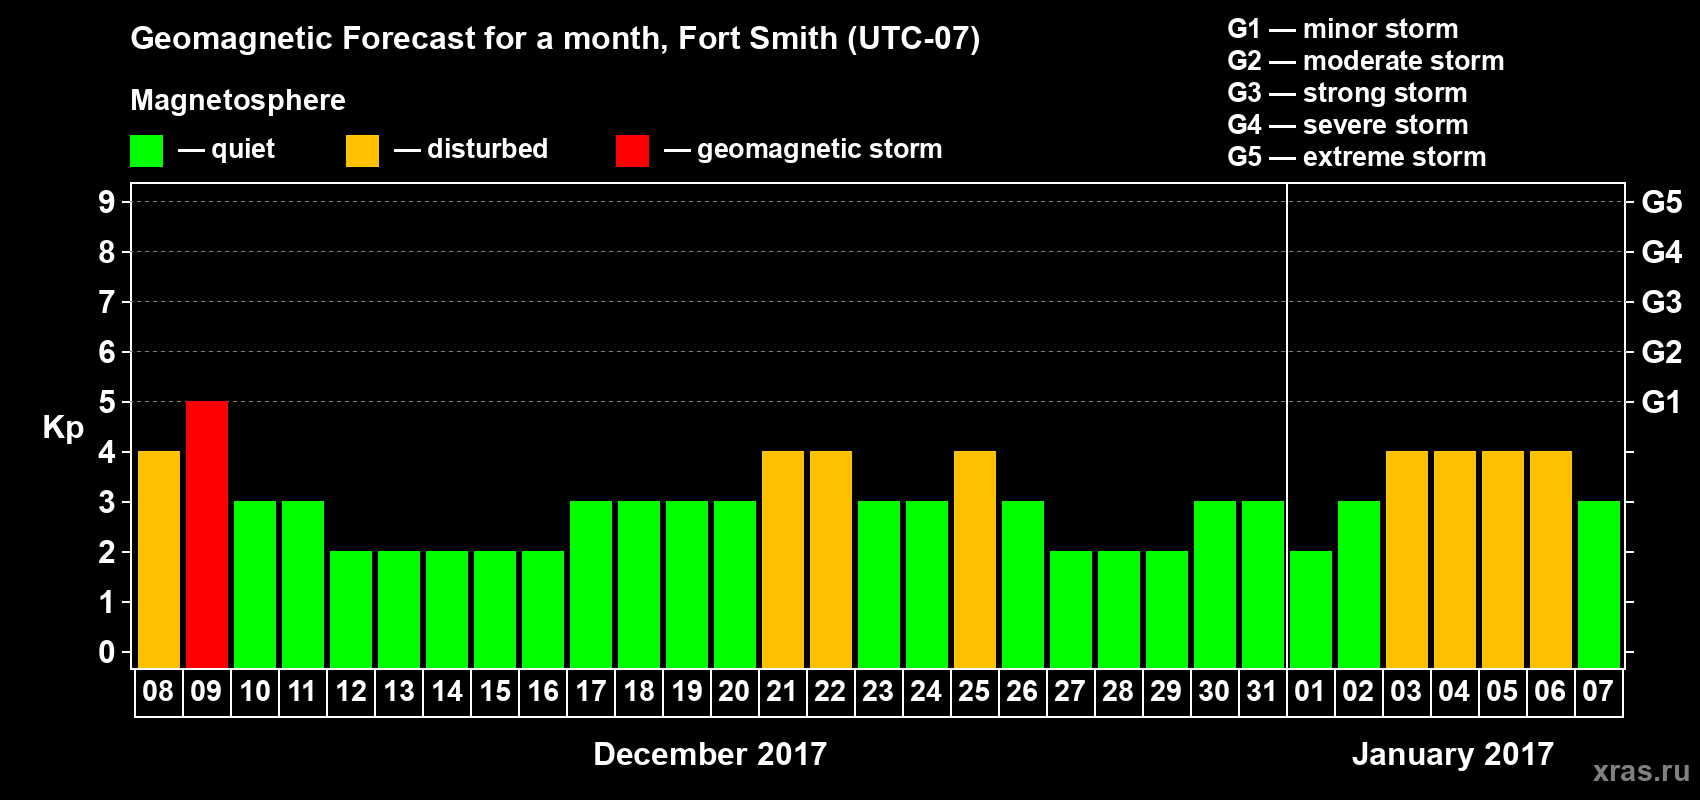Click the Kp value 0 tick label
1700x800 pixels.
107,652
